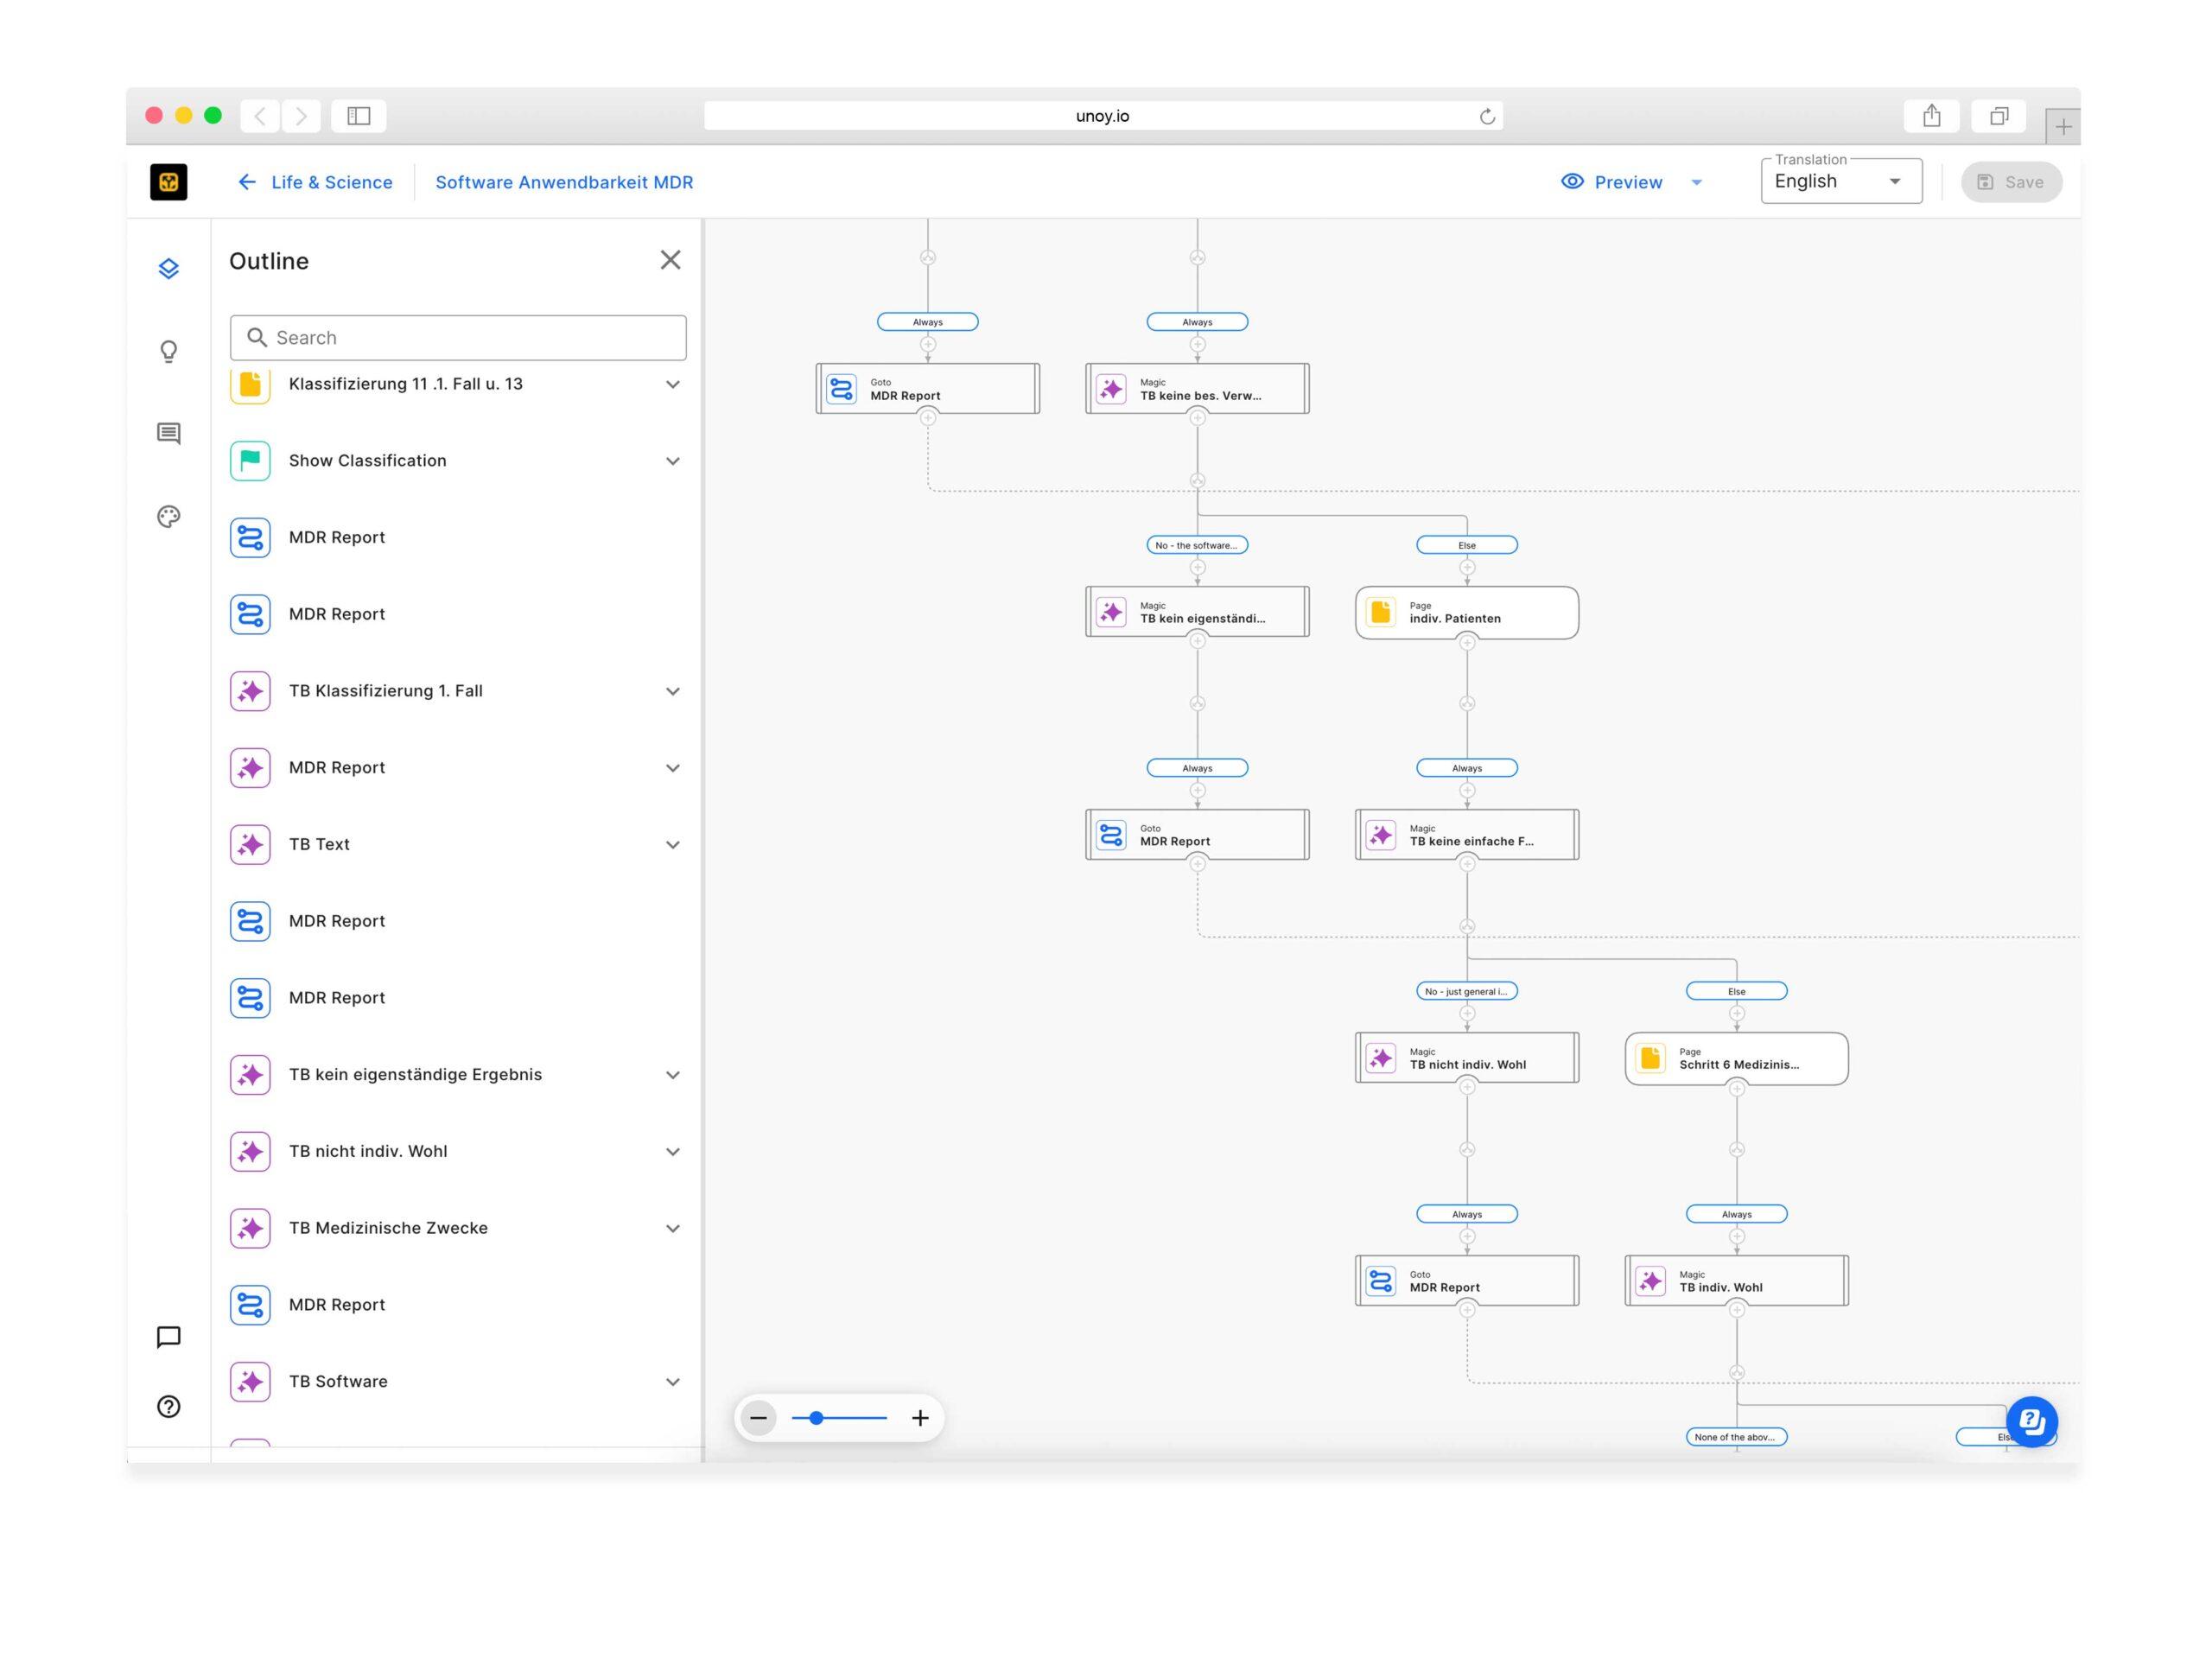Click the lightbulb icon in left sidebar
The height and width of the screenshot is (1659, 2212).
pos(168,351)
